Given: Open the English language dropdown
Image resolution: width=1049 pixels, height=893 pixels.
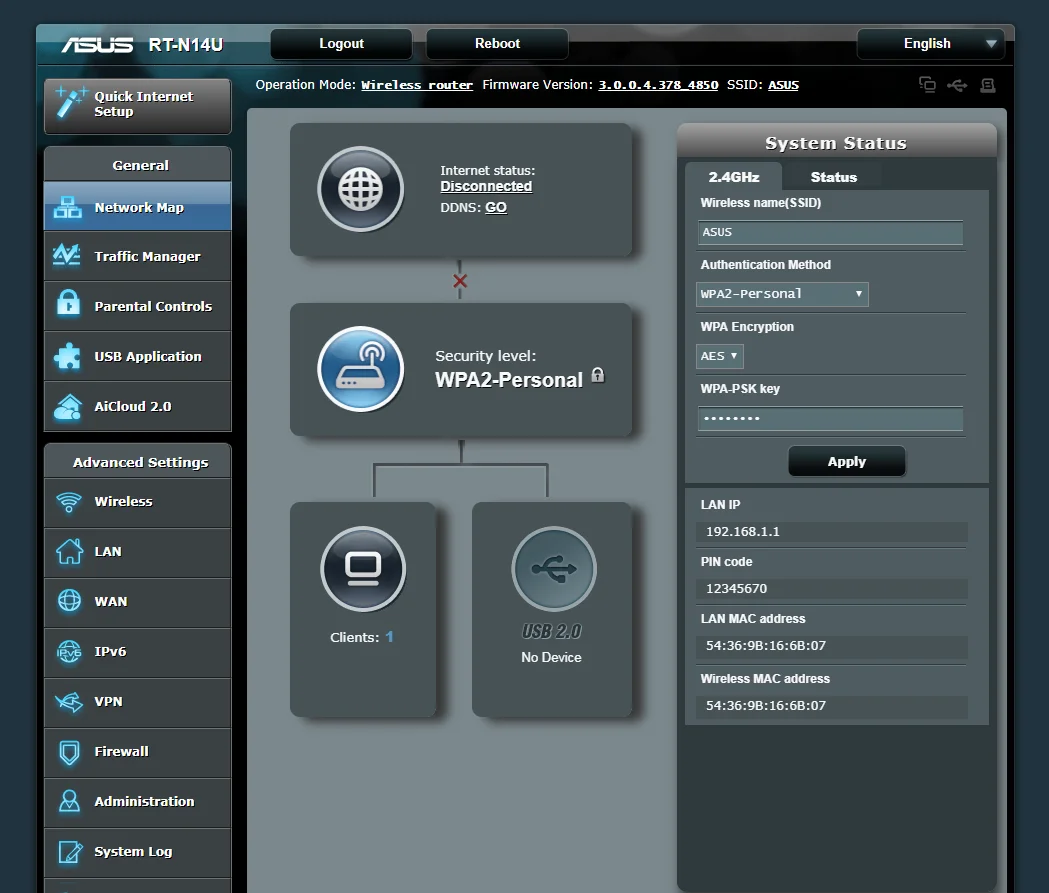Looking at the screenshot, I should point(931,43).
